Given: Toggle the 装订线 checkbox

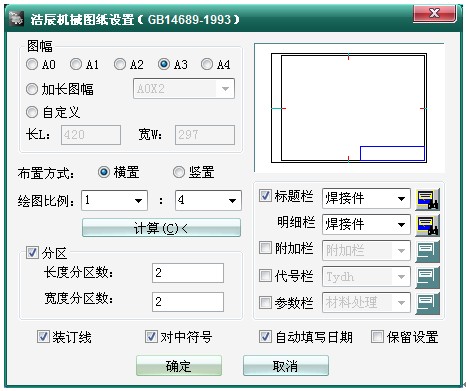Looking at the screenshot, I should pyautogui.click(x=43, y=337).
